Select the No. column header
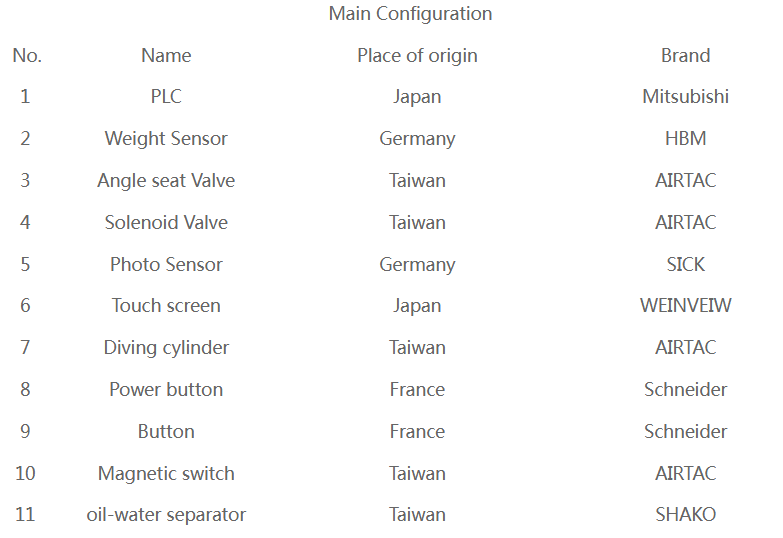This screenshot has height=538, width=783. click(x=27, y=56)
